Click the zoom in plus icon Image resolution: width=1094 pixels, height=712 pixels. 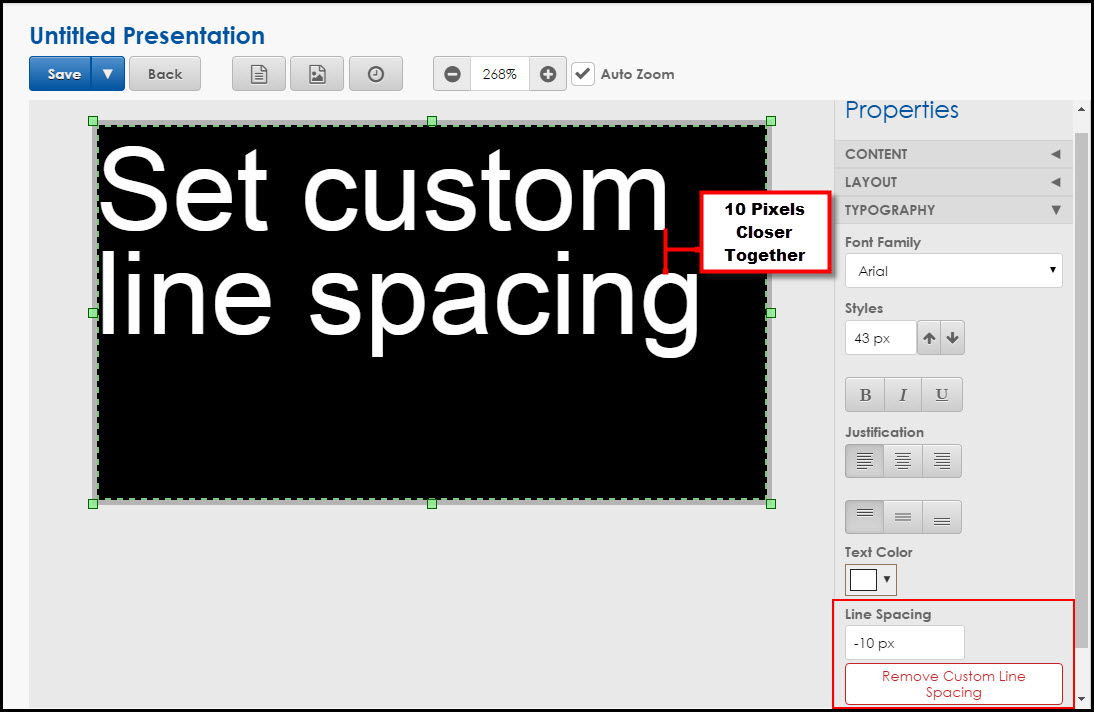(x=546, y=73)
